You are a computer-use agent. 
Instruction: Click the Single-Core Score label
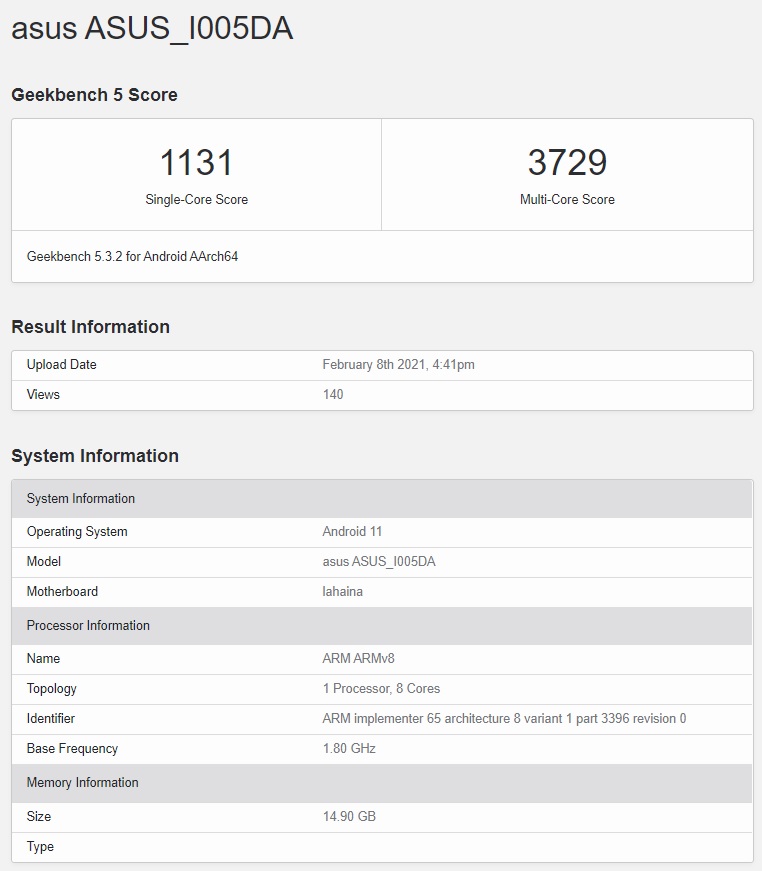(196, 199)
